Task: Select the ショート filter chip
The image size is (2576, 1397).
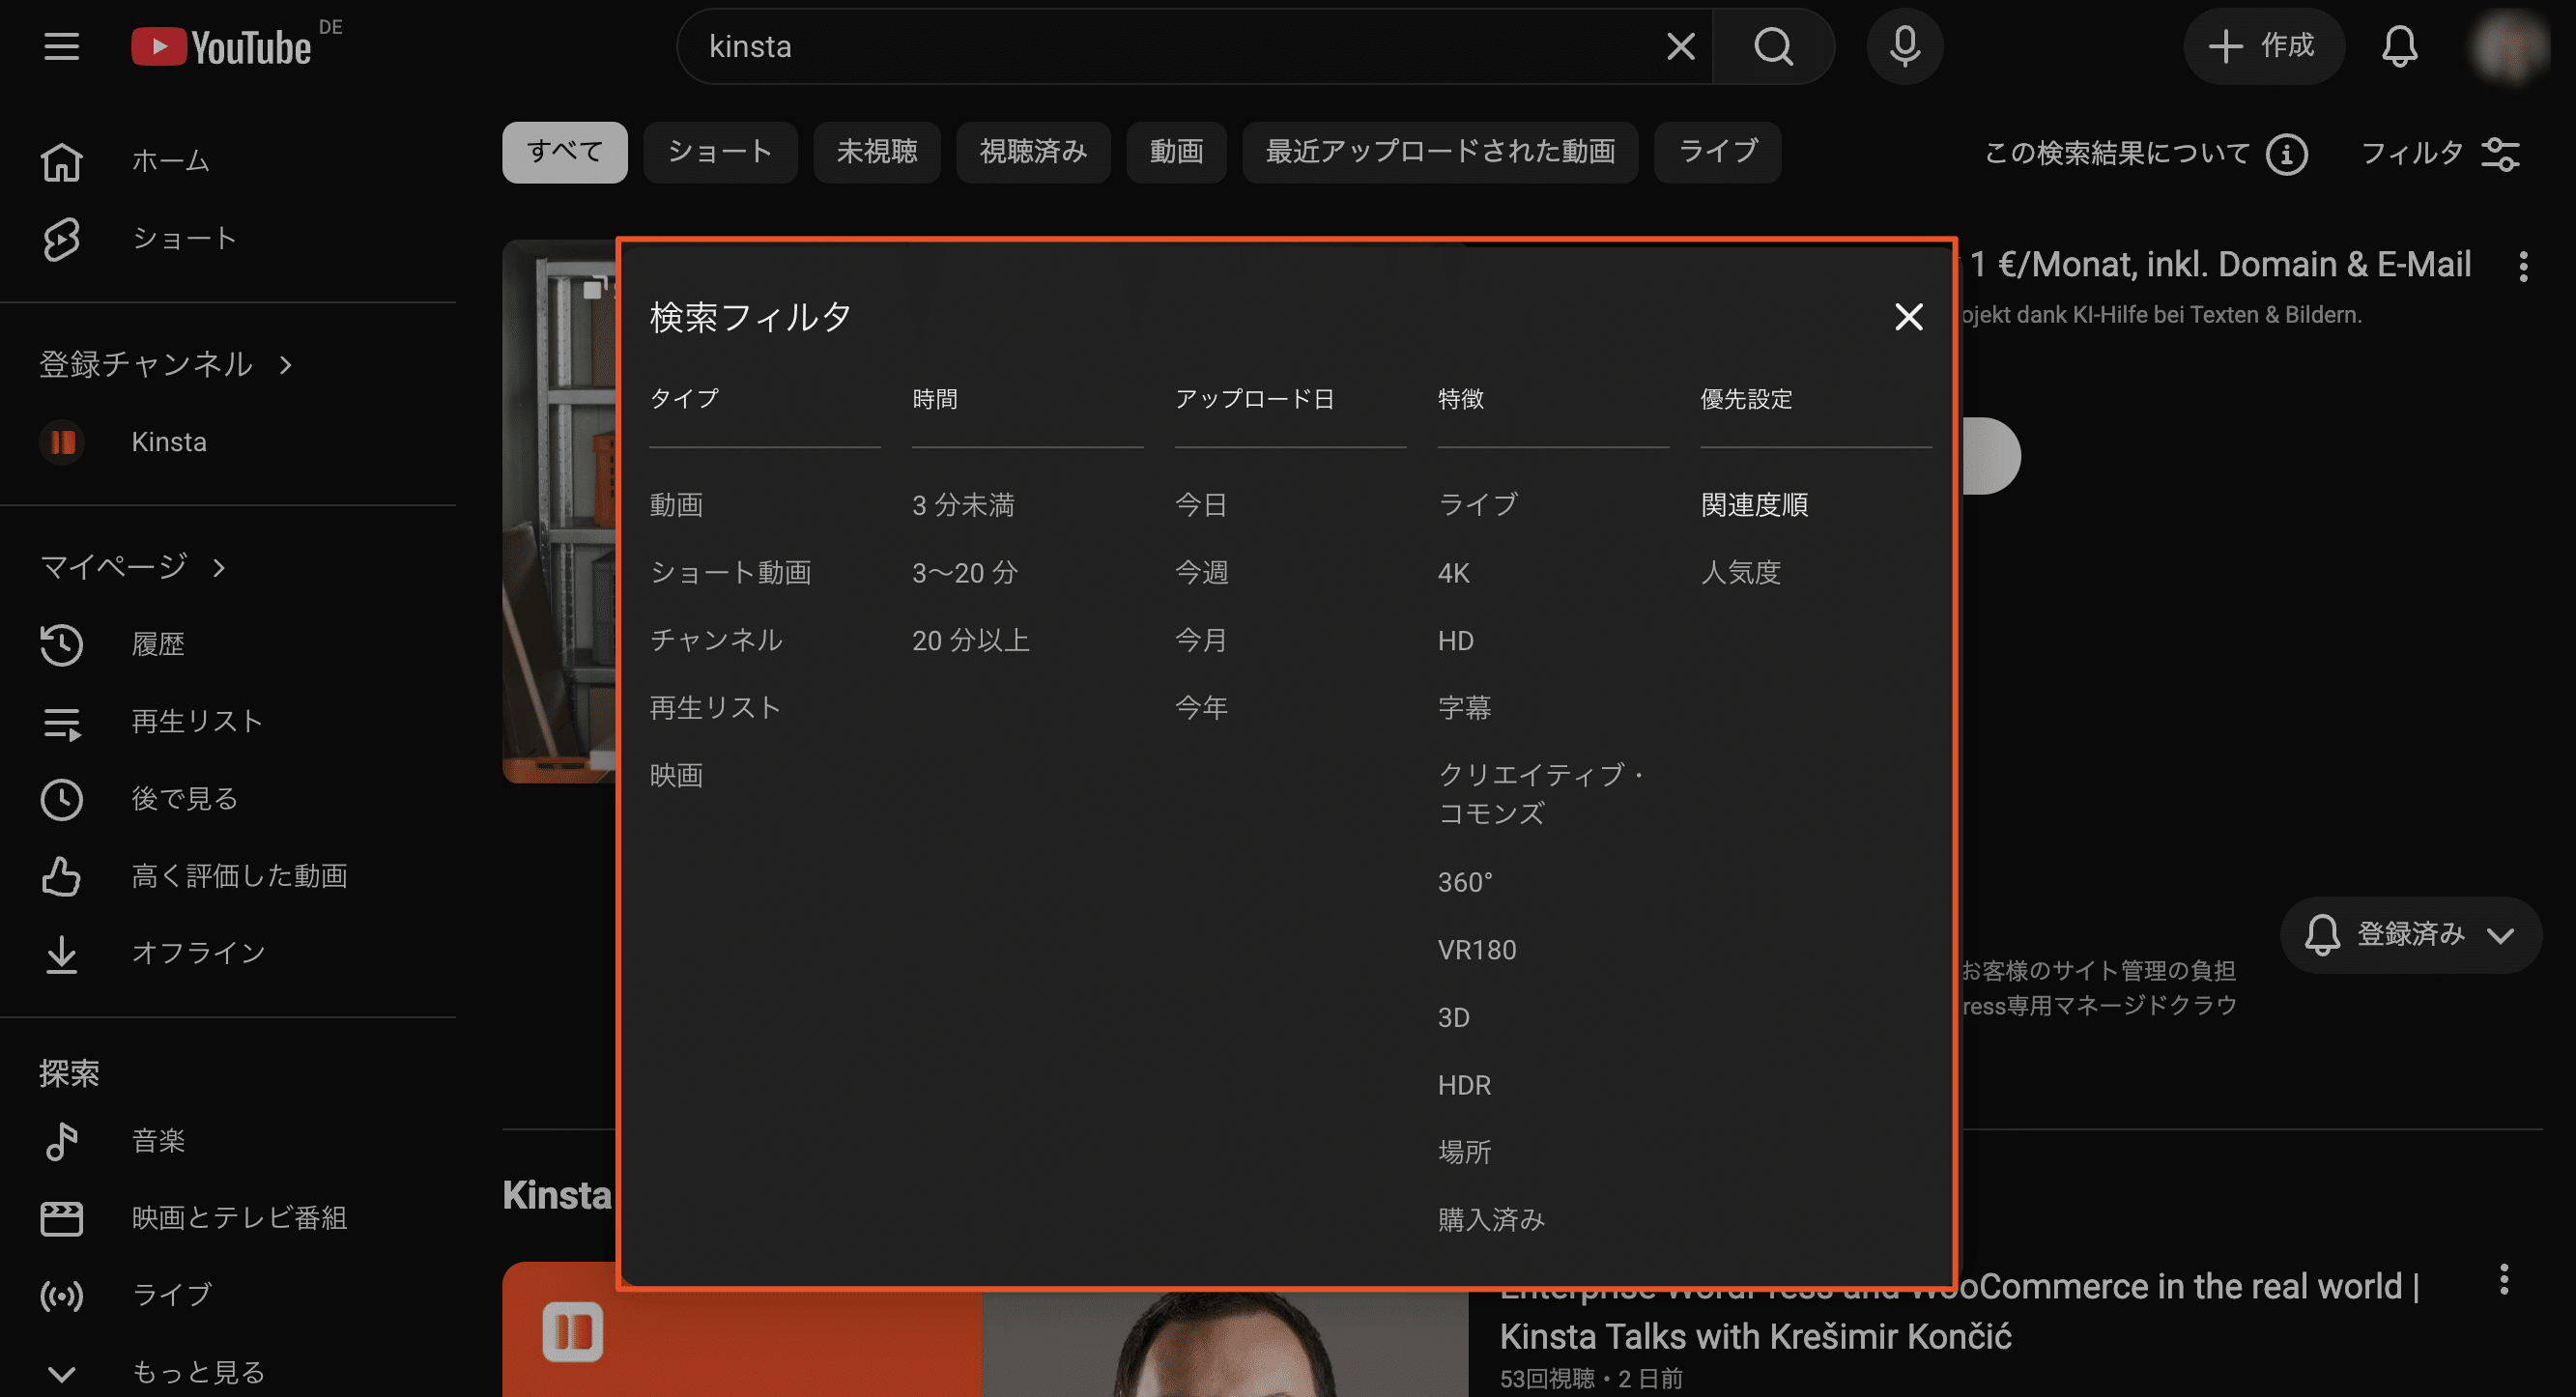Action: [x=720, y=152]
